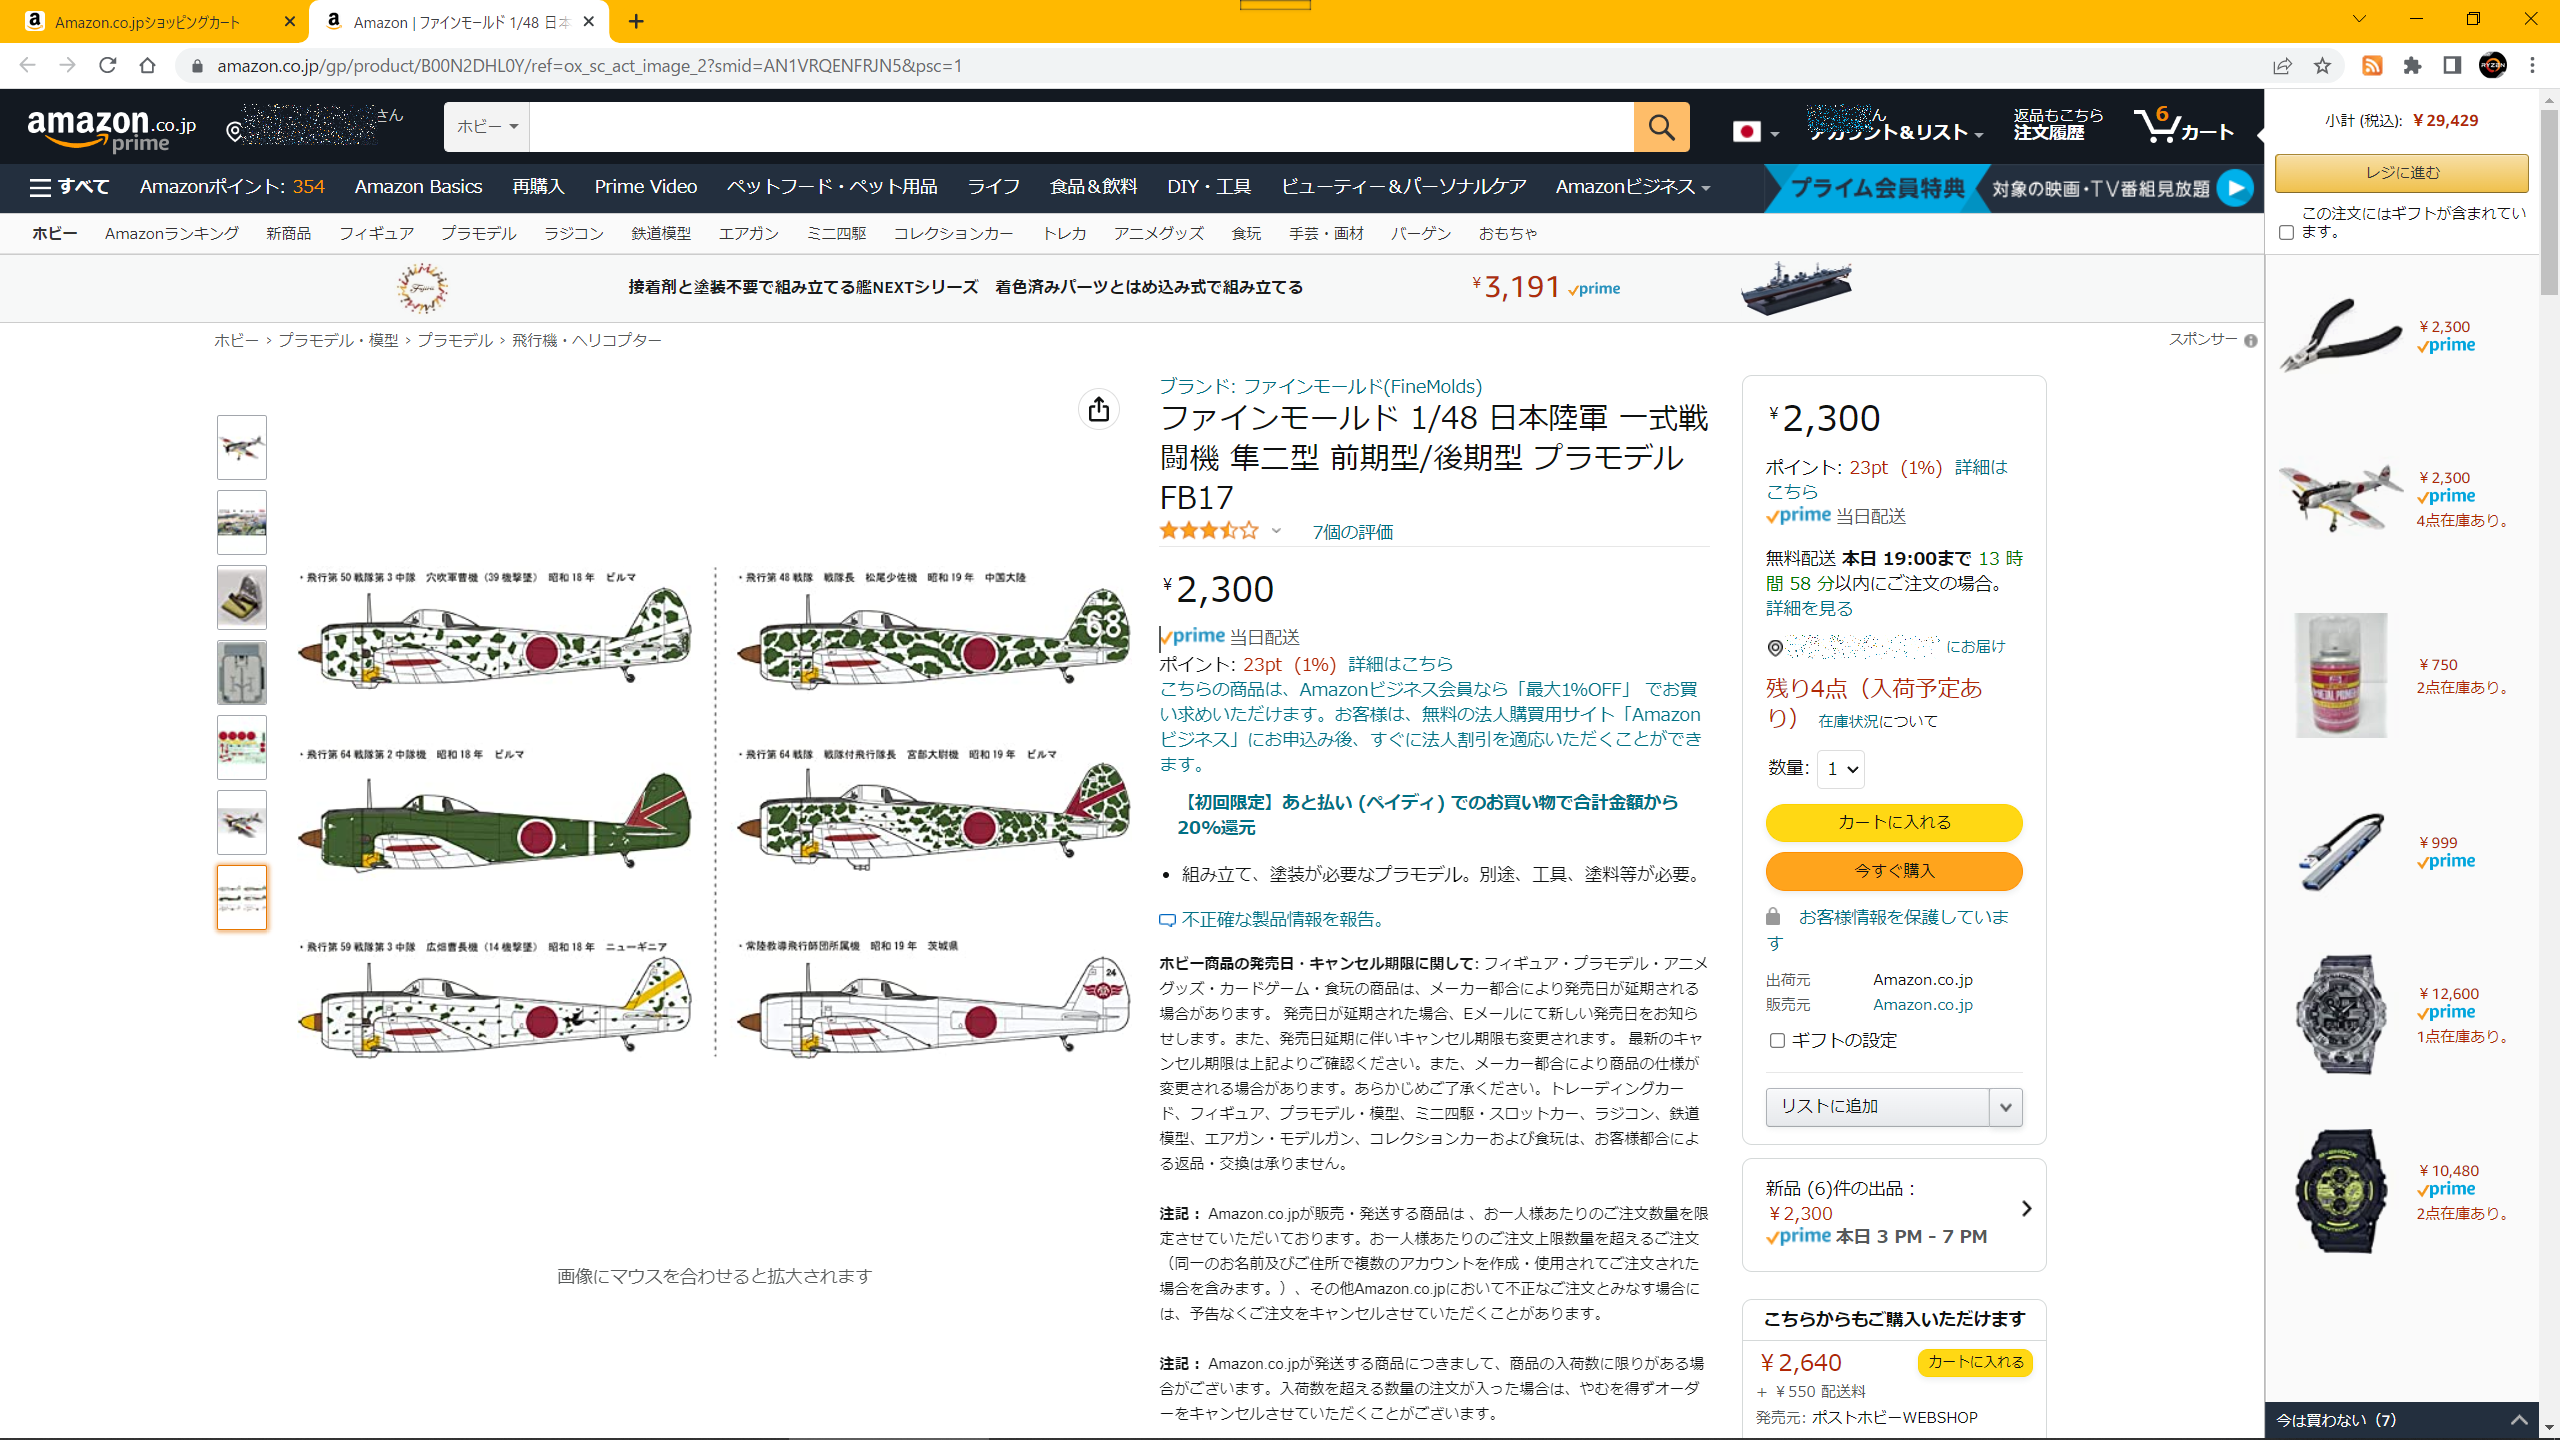Viewport: 2560px width, 1440px height.
Task: Open the 飛行機・ヘリコプター breadcrumb link
Action: tap(586, 341)
